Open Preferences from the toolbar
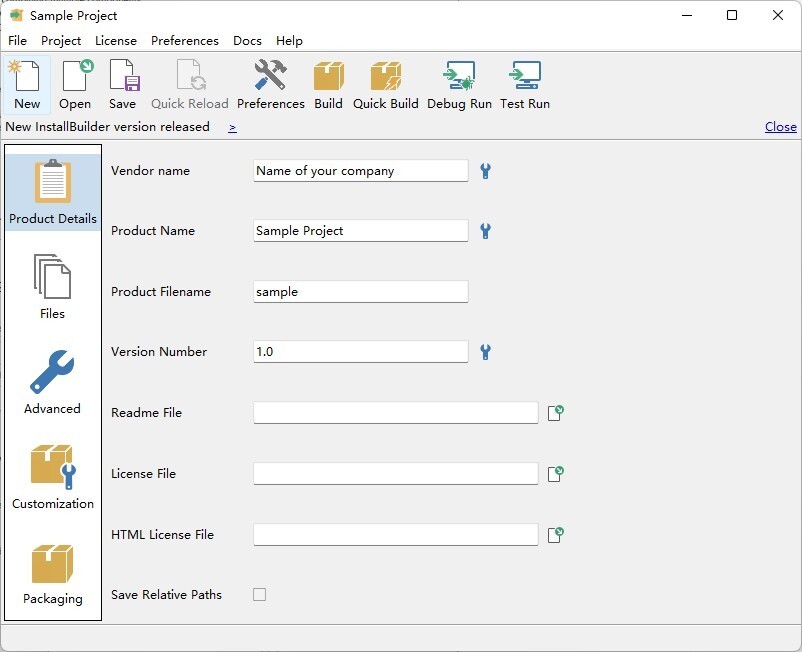802x652 pixels. pyautogui.click(x=270, y=84)
